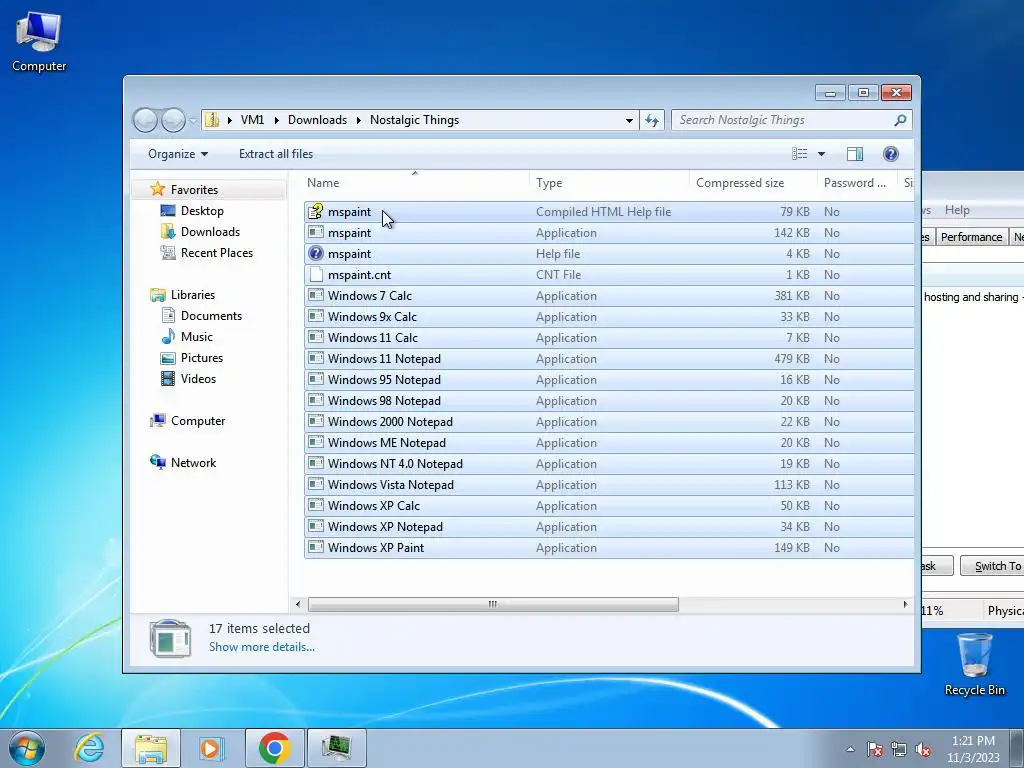Click the Forward navigation arrow button

point(173,120)
